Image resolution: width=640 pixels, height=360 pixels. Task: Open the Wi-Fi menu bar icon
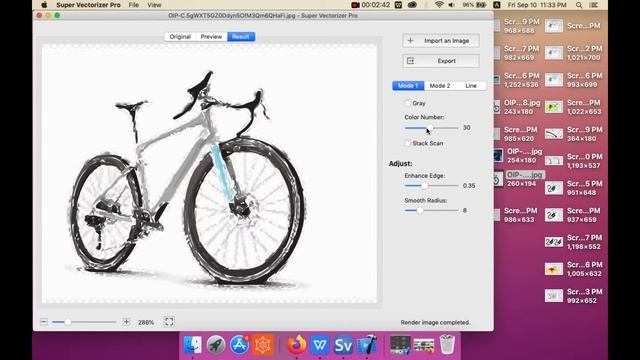click(439, 5)
